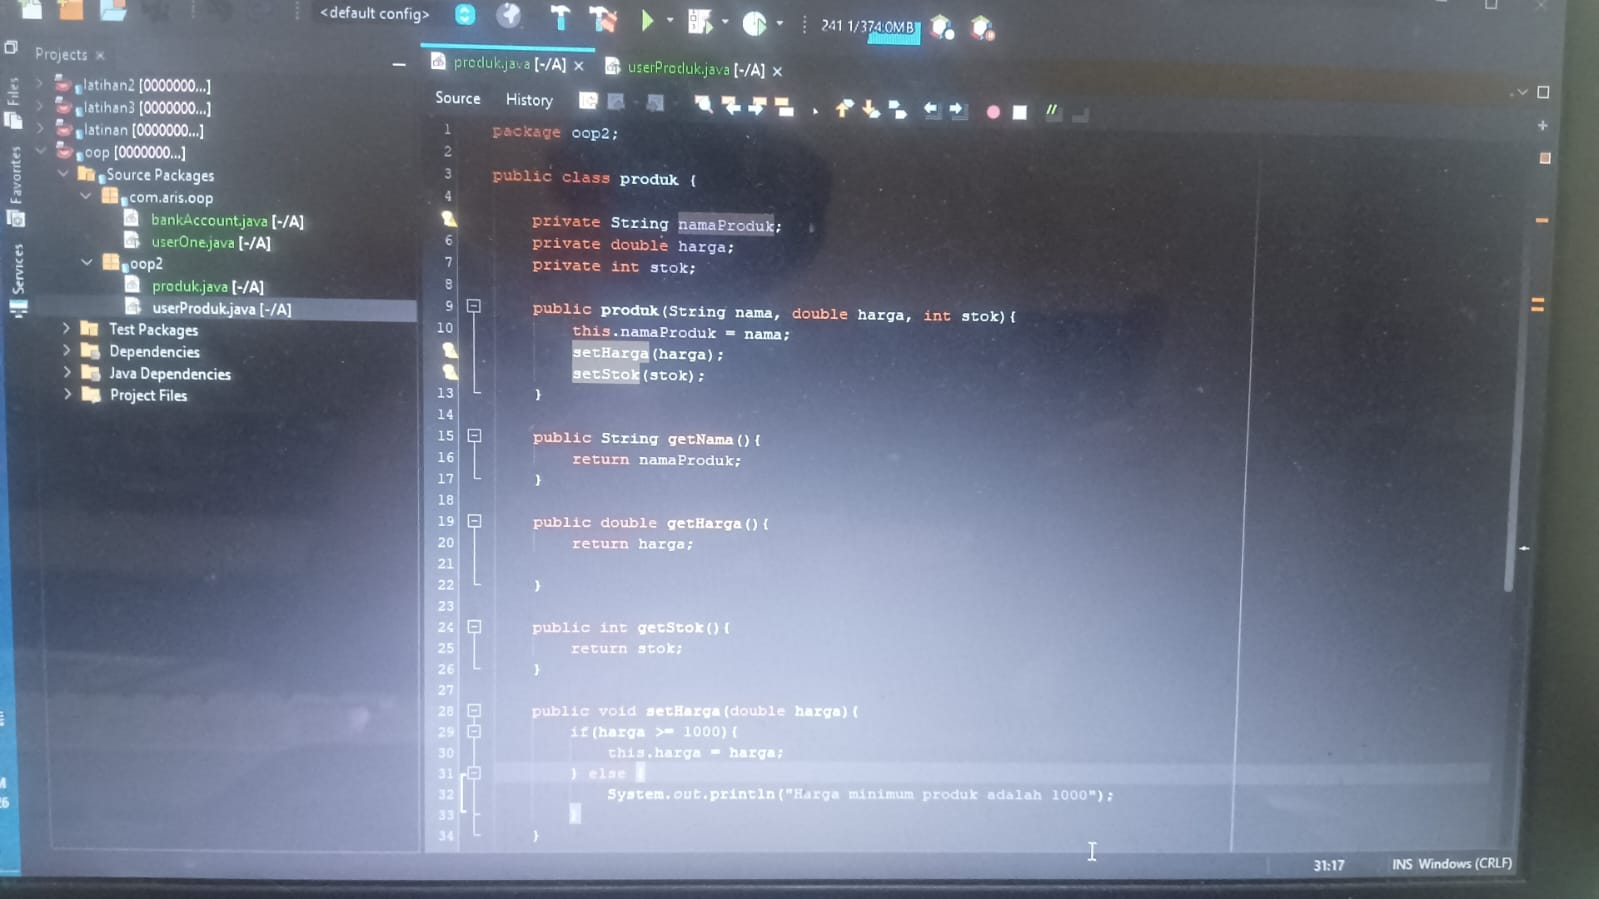Click the first profiler snapshot icon after memory

point(941,27)
